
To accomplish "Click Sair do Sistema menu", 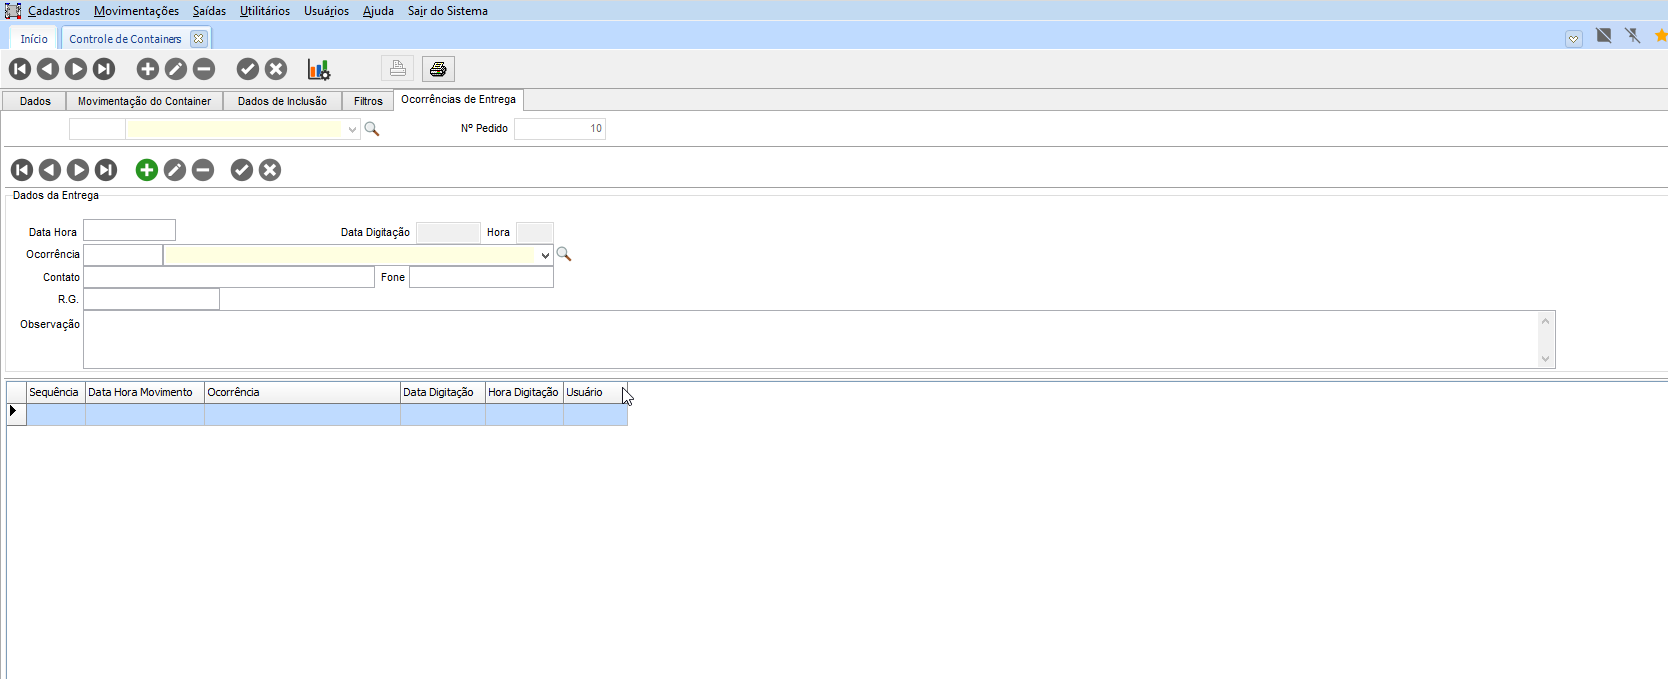I will click(x=448, y=11).
